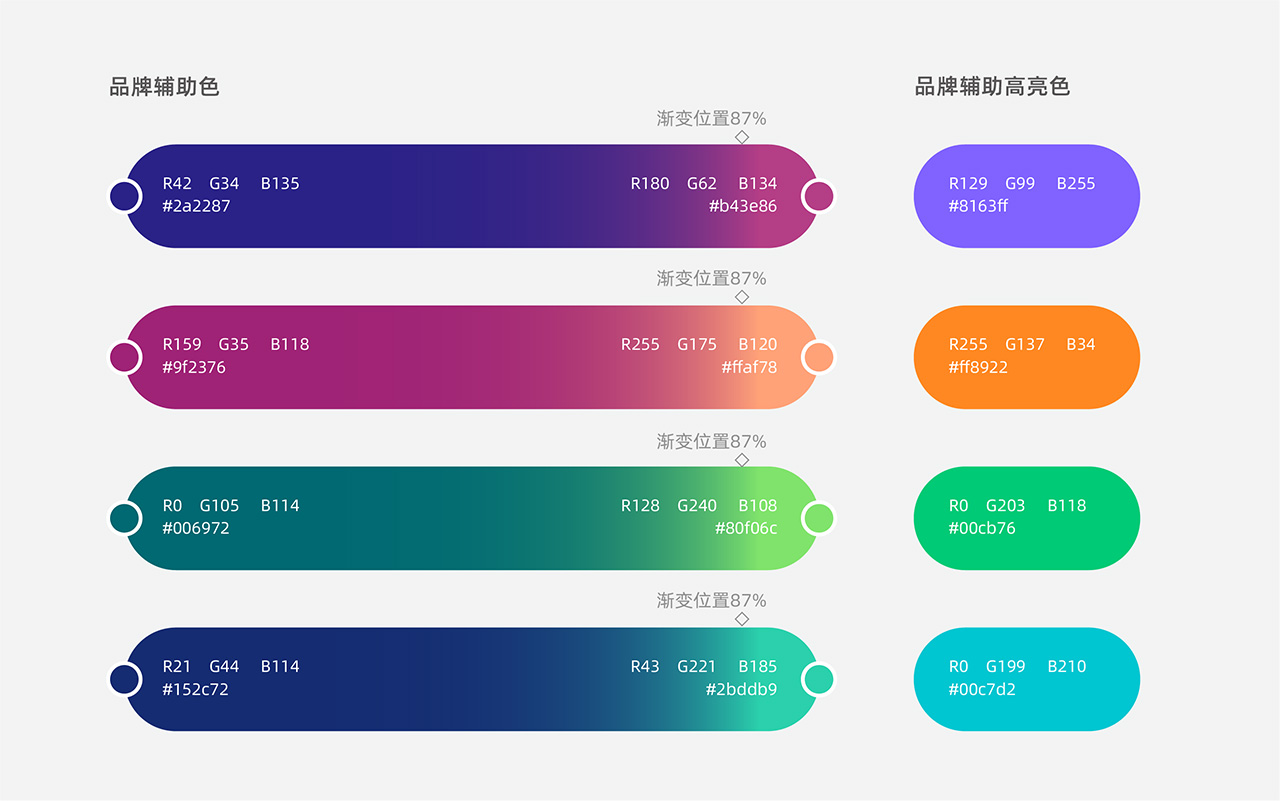Choose the cyan #00c7d2 highlight swatch
This screenshot has width=1280, height=801.
click(x=1026, y=679)
